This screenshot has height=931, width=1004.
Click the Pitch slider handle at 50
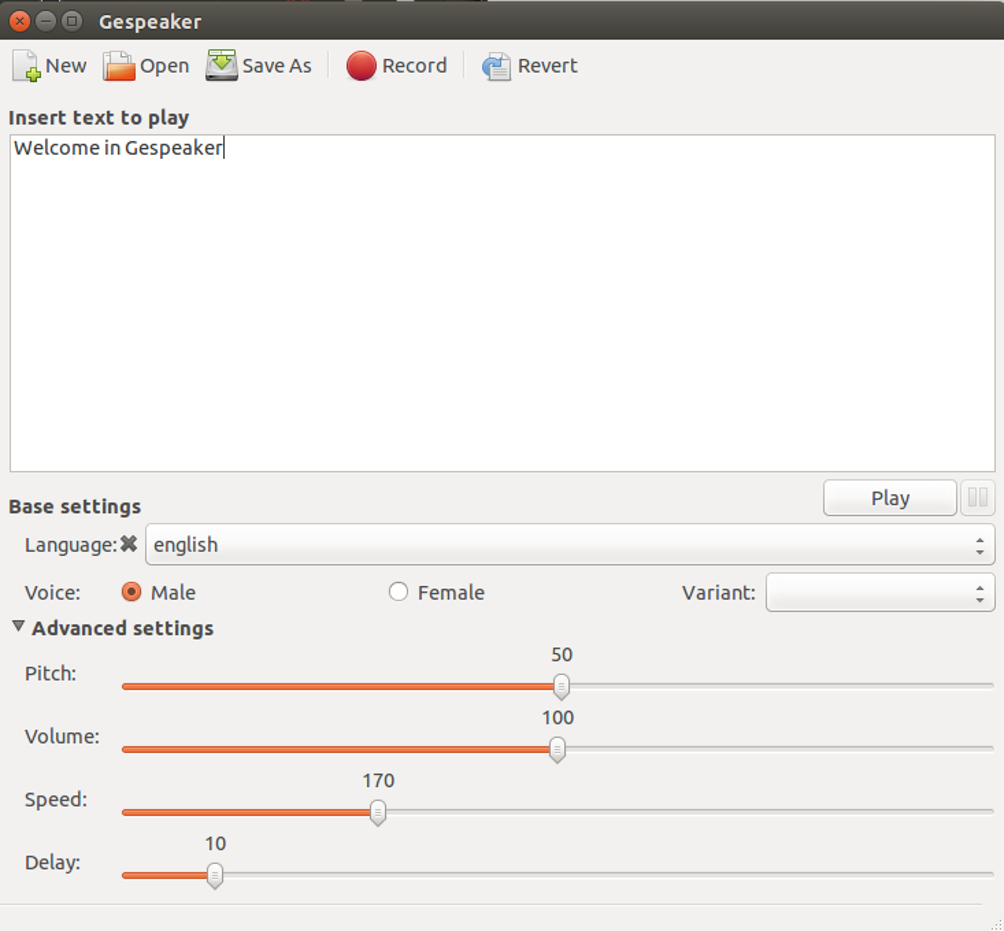click(x=561, y=686)
